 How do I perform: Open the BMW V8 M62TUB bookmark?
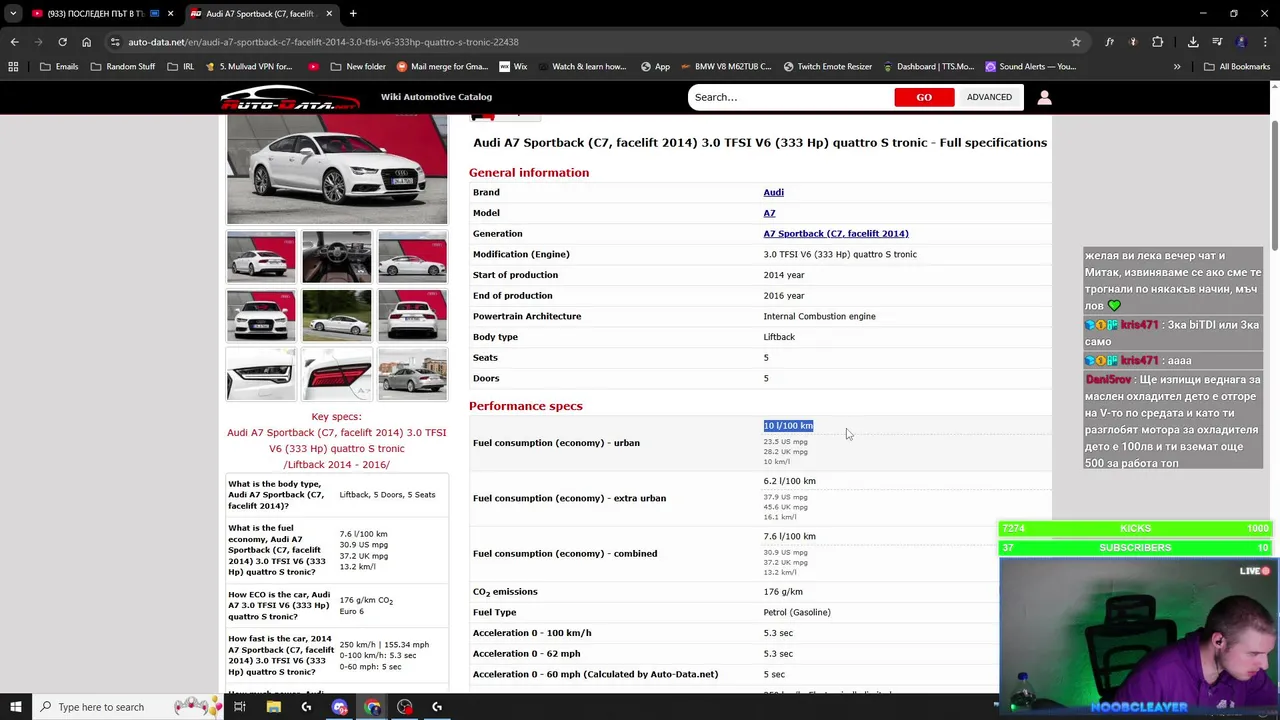coord(726,67)
